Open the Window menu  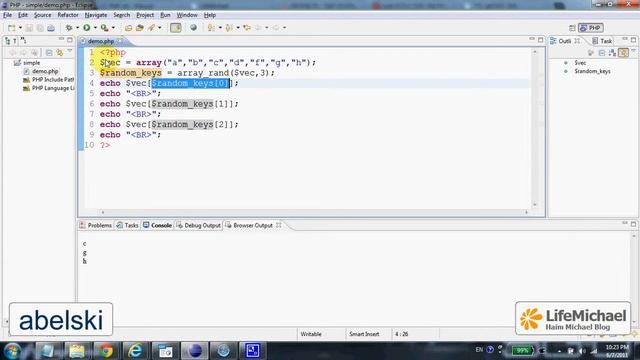click(x=187, y=15)
